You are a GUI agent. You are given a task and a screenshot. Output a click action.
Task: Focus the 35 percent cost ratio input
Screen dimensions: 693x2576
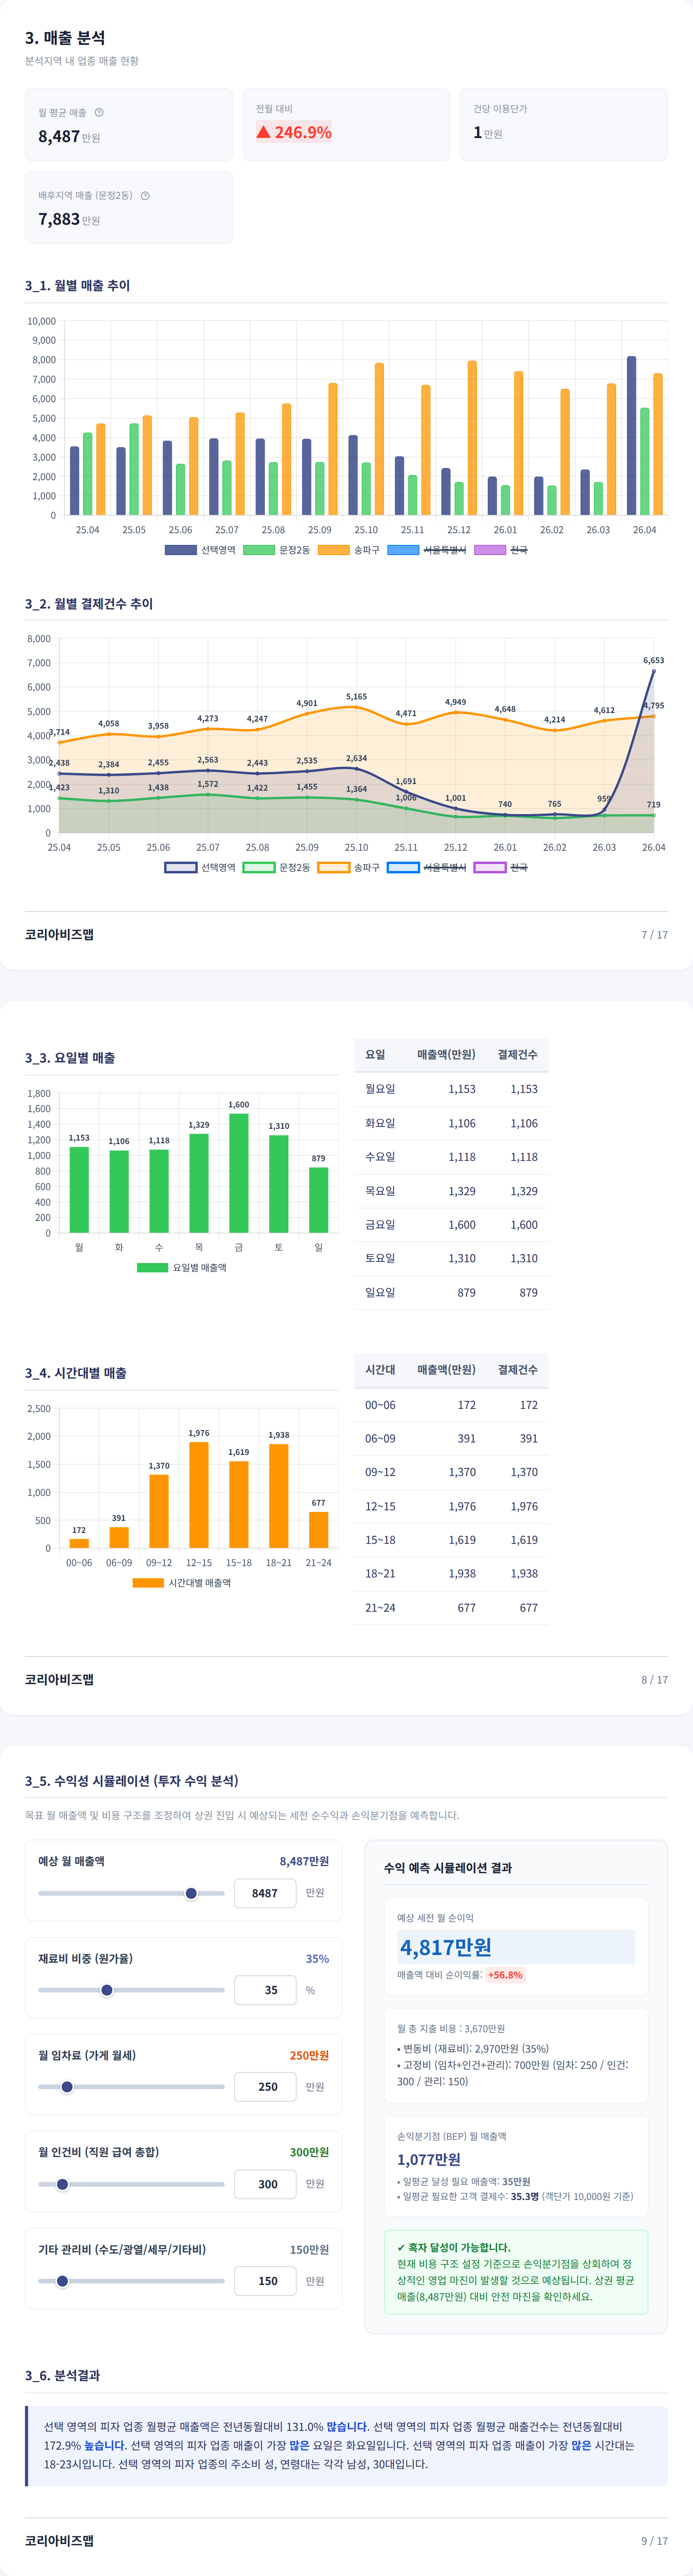265,1990
